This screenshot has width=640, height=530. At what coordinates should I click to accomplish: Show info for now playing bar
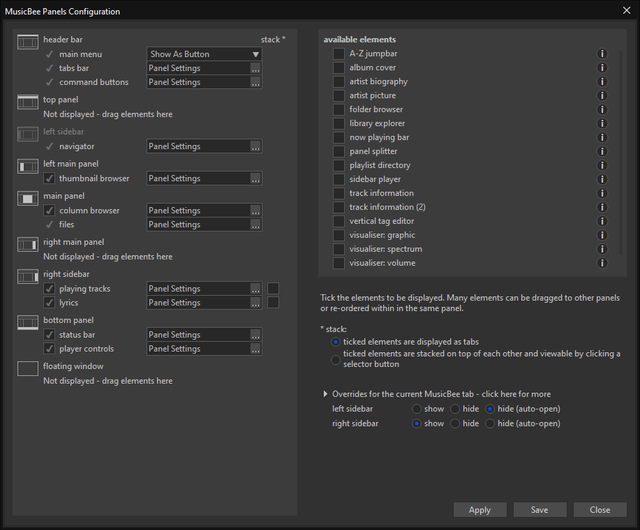coord(602,137)
